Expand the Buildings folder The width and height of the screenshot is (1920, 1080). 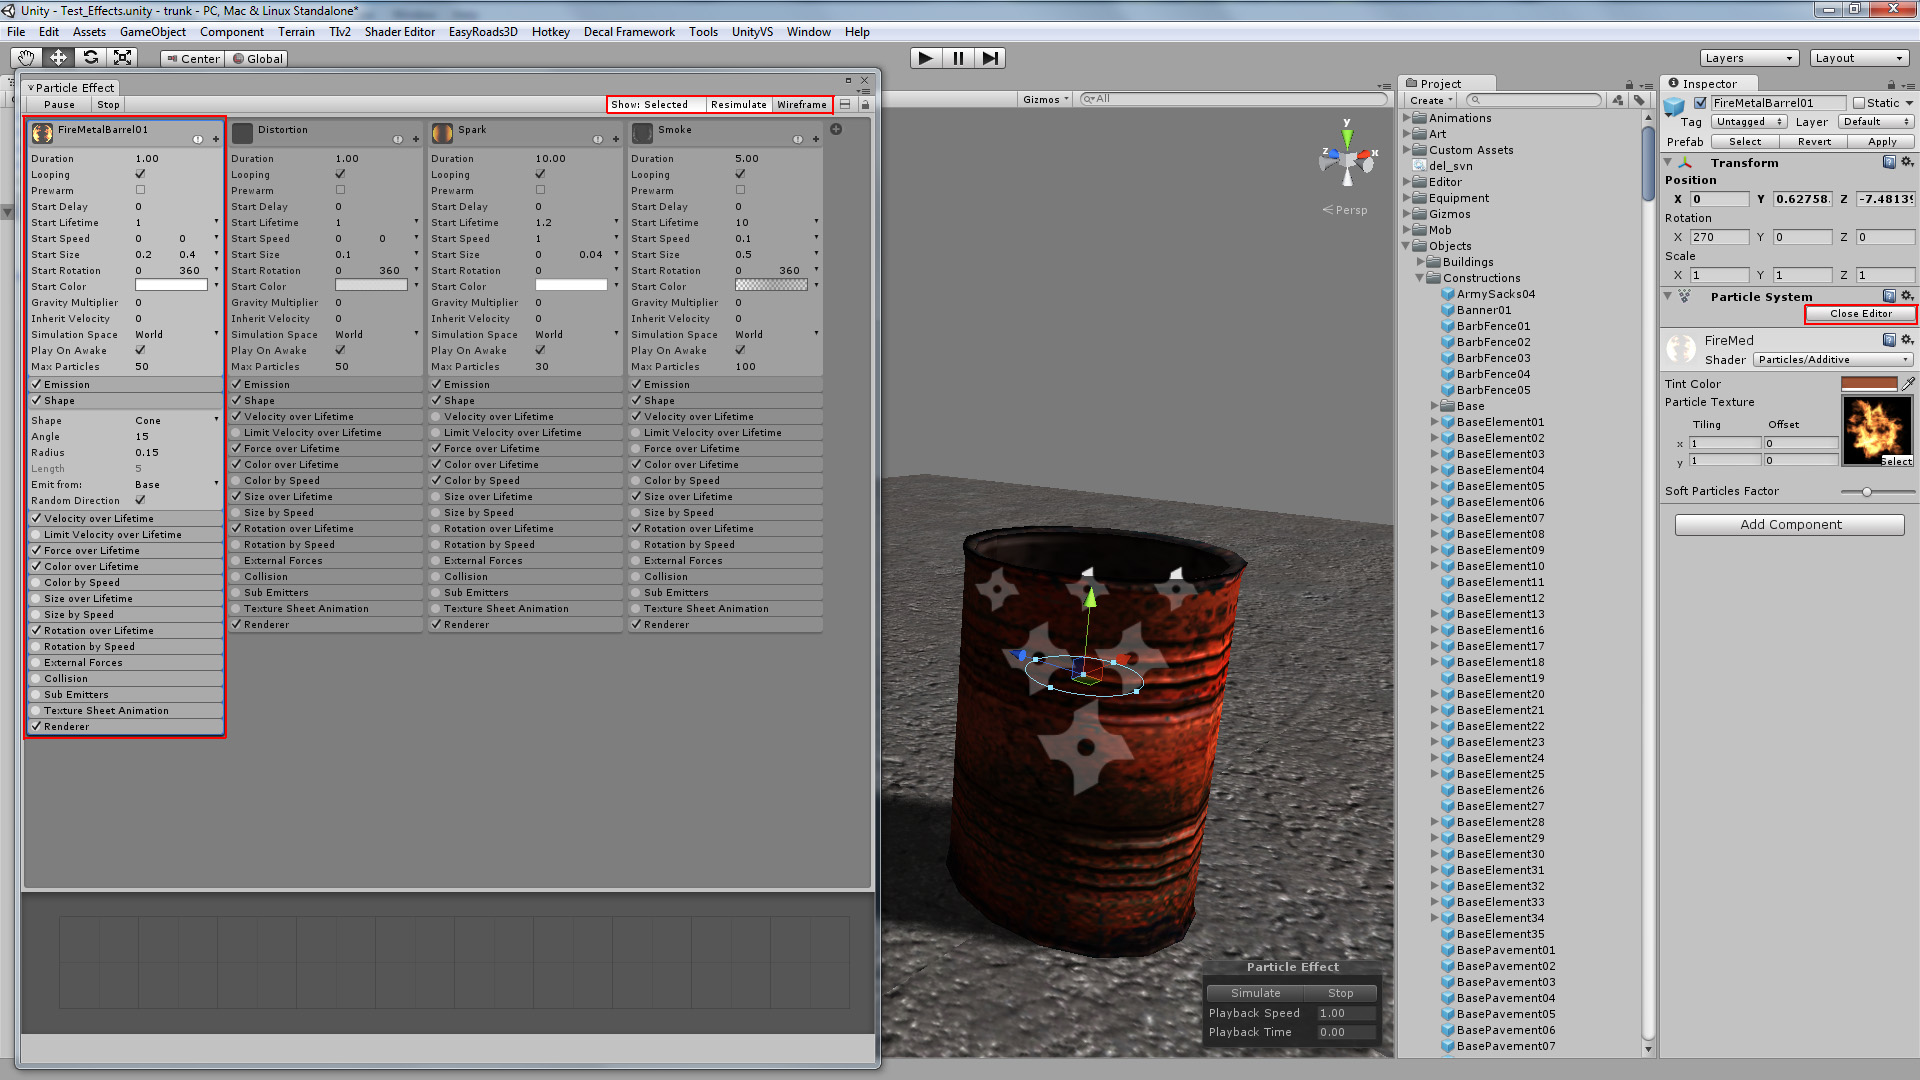pyautogui.click(x=1420, y=262)
